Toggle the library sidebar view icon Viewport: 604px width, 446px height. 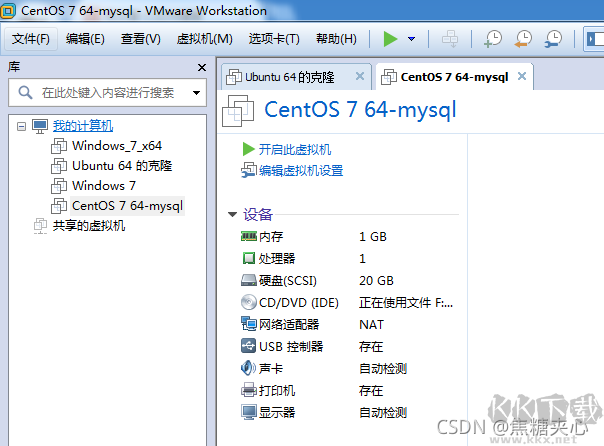click(x=594, y=39)
